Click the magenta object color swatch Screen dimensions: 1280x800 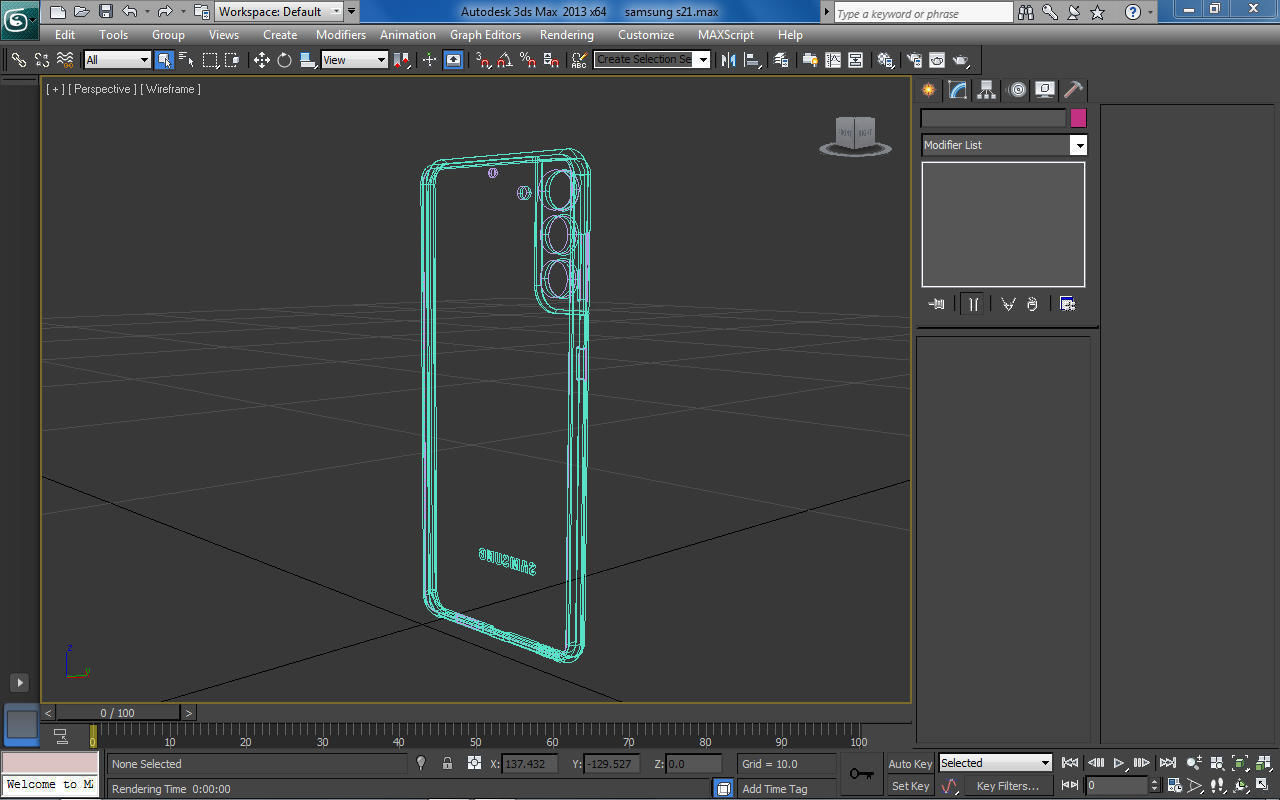pyautogui.click(x=1078, y=118)
